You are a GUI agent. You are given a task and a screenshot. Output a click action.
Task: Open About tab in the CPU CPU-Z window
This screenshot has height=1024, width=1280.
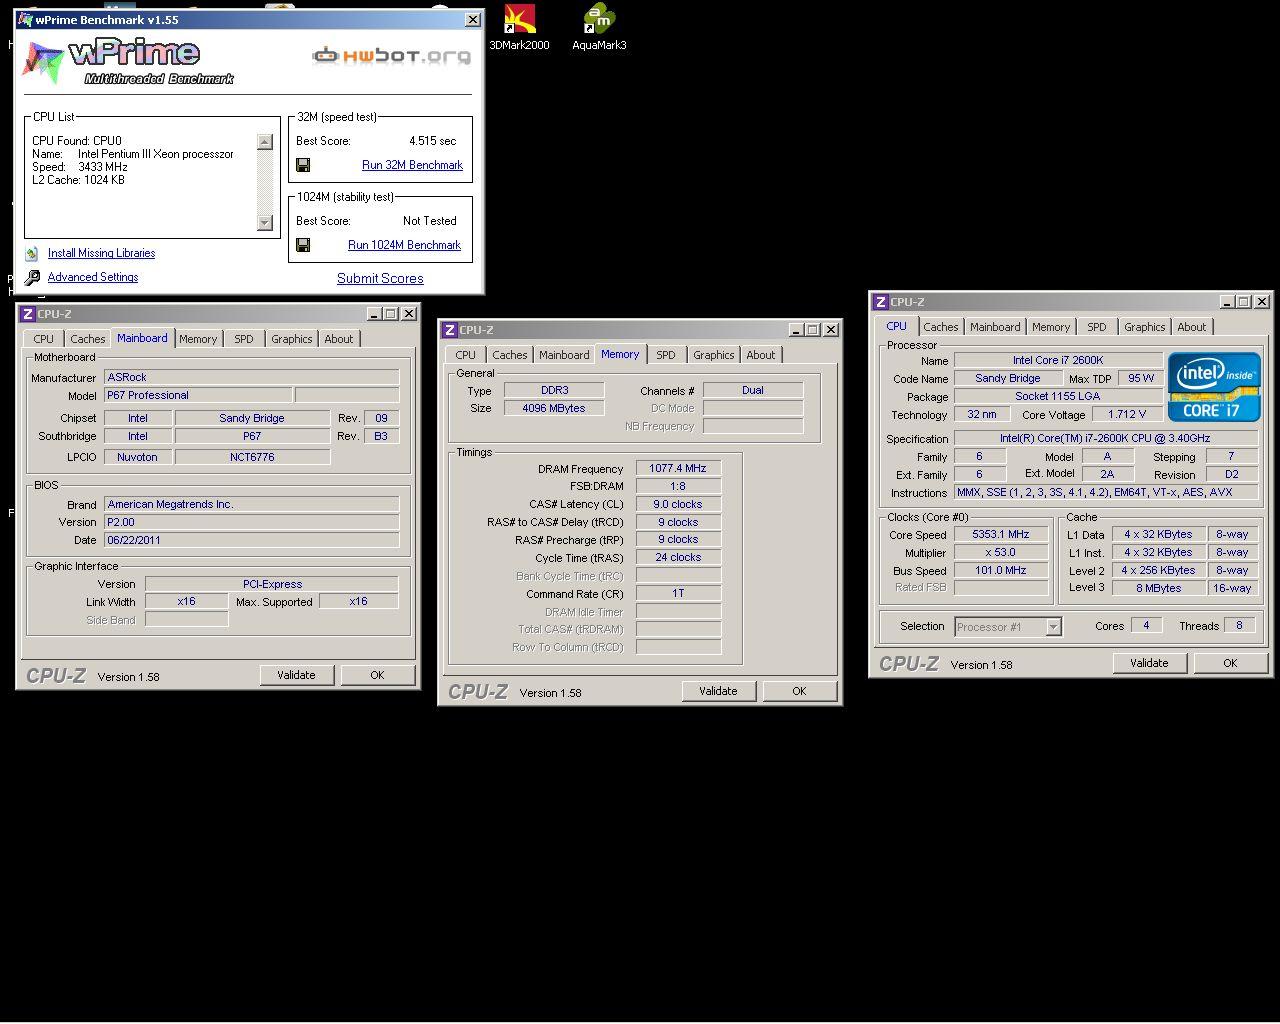coord(1192,327)
